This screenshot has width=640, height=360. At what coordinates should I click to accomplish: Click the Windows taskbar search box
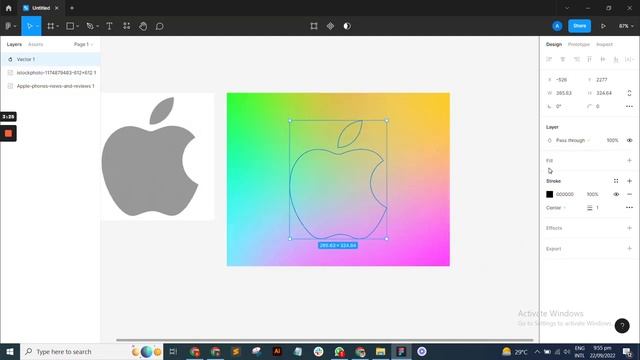pos(92,351)
